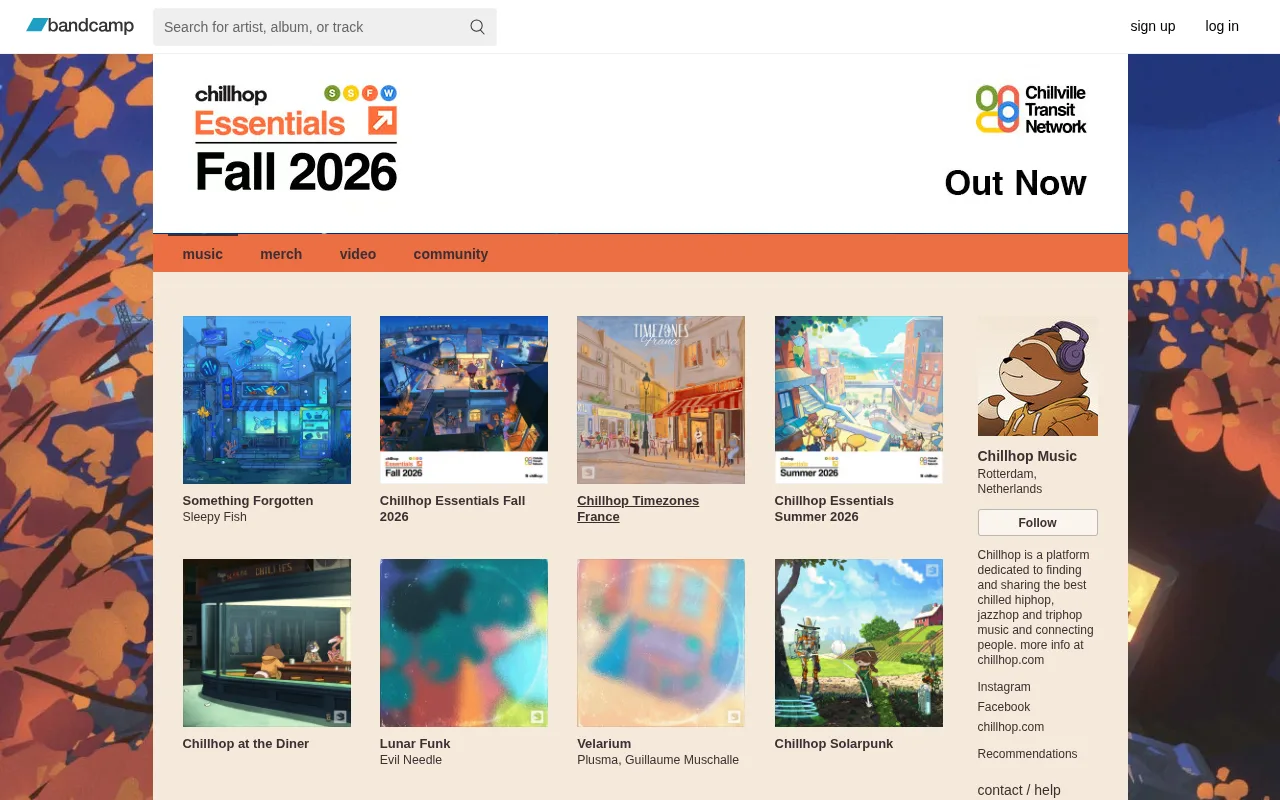
Task: Click the Sleepy Fish artist name
Action: coord(215,517)
